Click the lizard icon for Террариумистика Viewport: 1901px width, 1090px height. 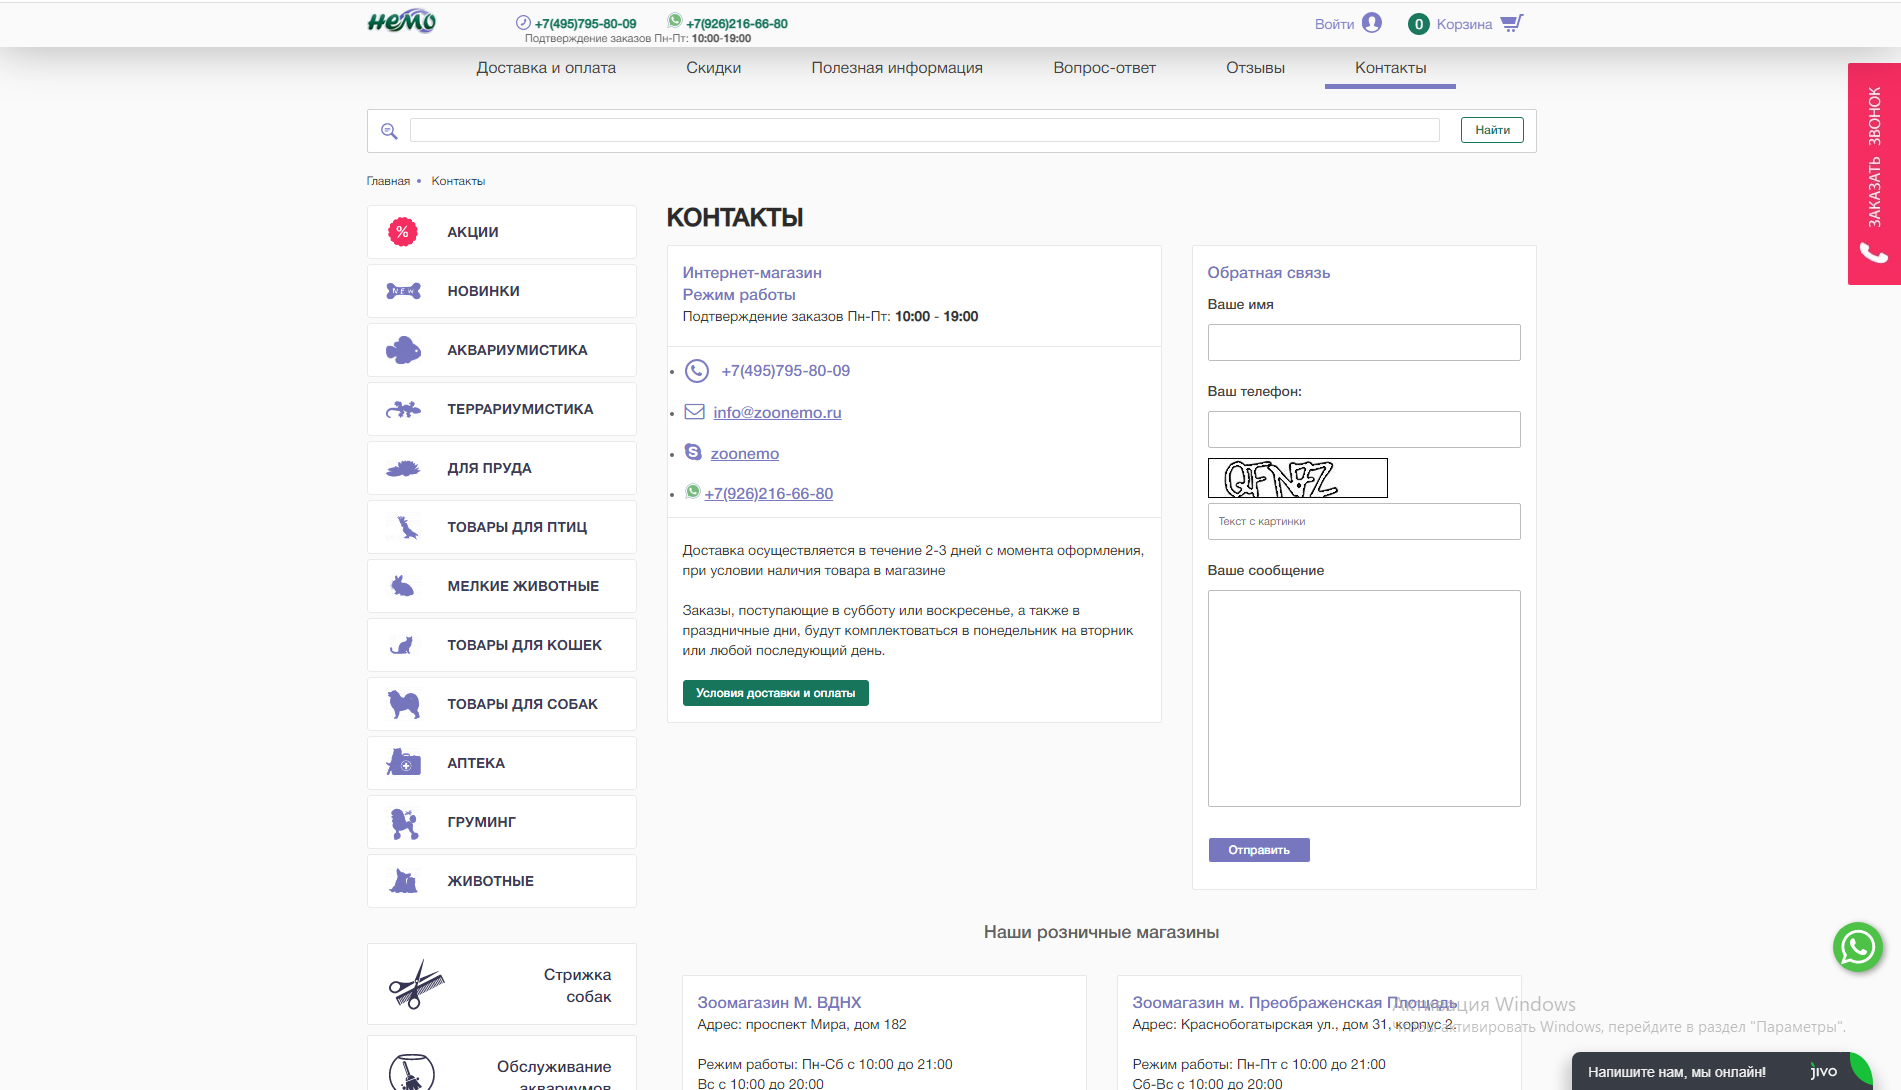click(403, 409)
